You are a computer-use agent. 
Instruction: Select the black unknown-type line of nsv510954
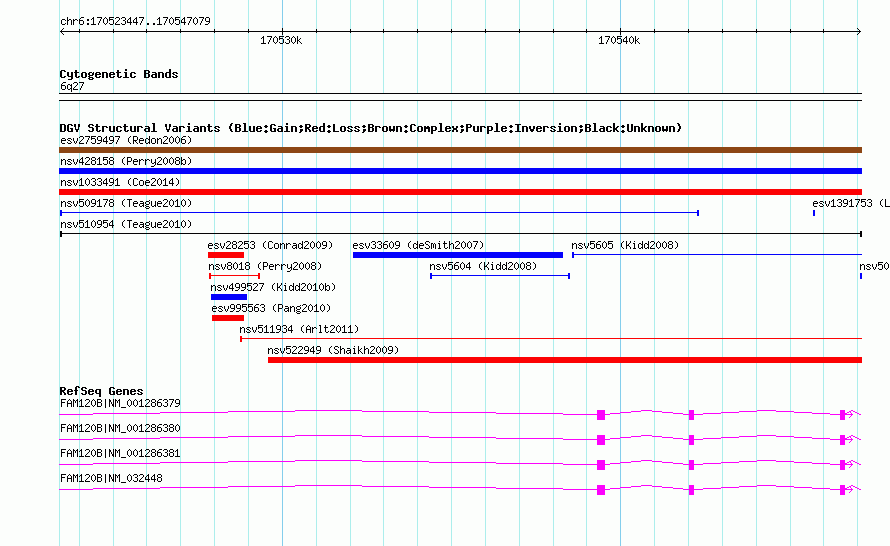460,234
